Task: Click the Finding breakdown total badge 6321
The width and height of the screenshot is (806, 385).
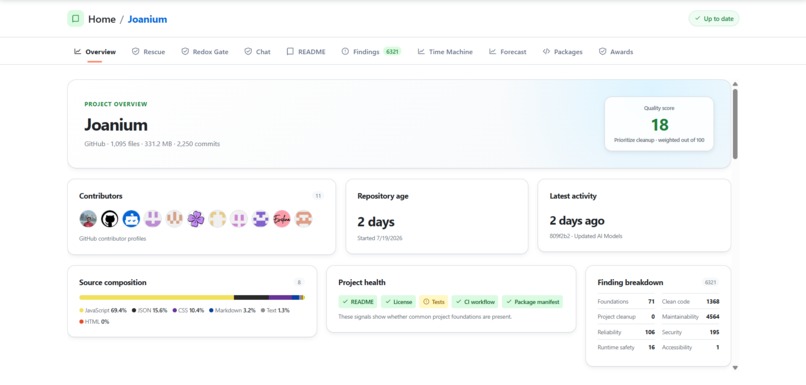Action: tap(710, 282)
